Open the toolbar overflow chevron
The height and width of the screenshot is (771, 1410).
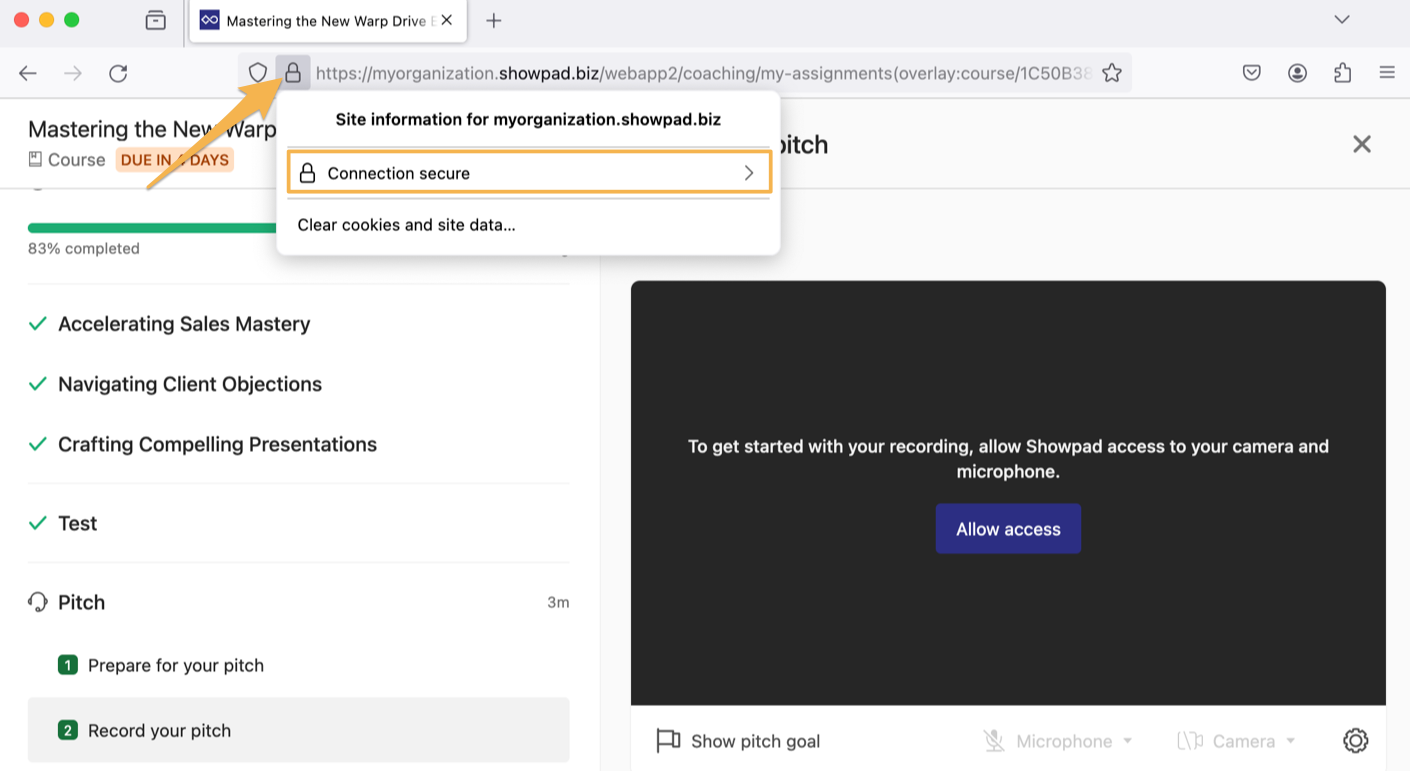[x=1341, y=20]
